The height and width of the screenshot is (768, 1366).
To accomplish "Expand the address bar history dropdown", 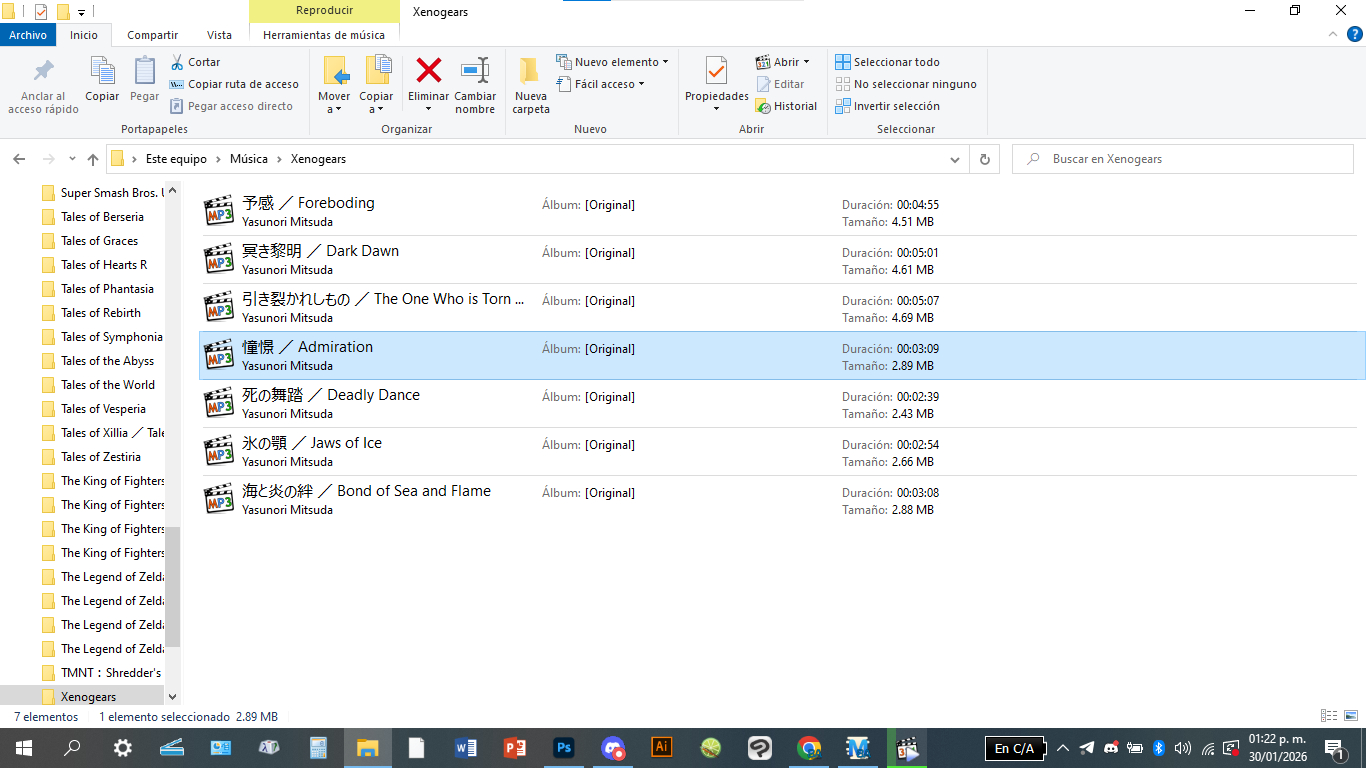I will 954,159.
